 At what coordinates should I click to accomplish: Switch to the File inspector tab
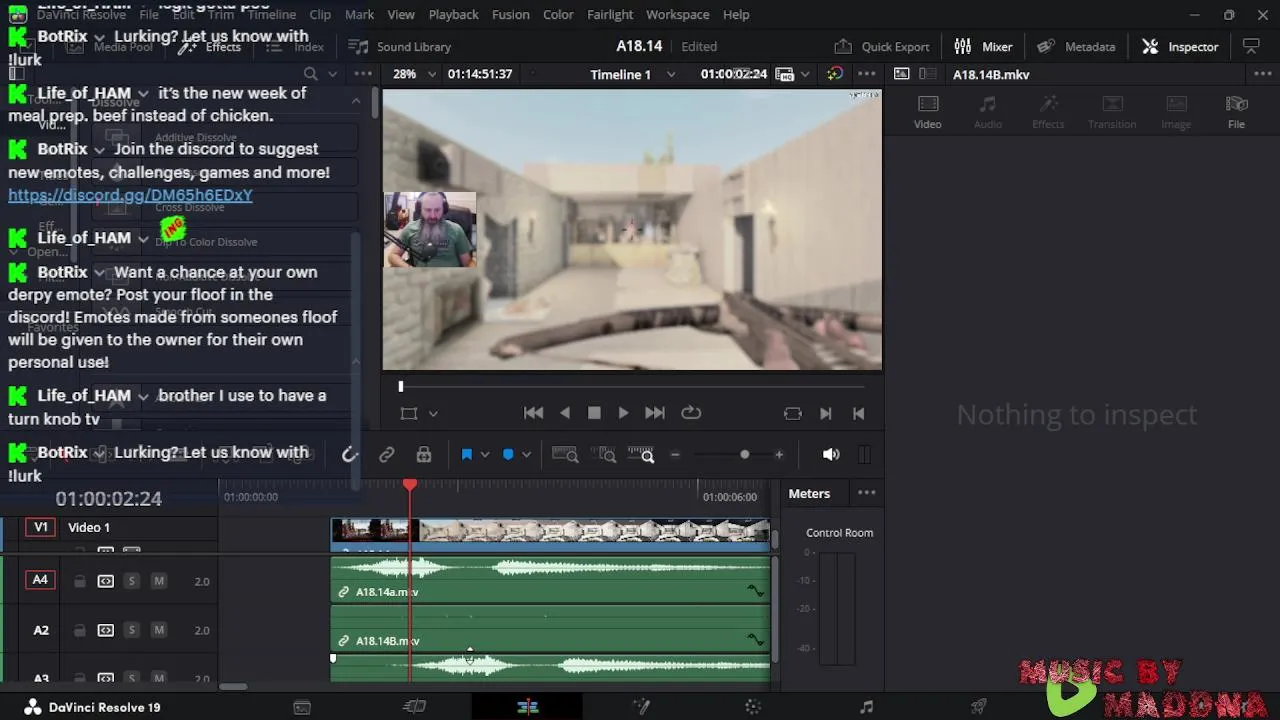pyautogui.click(x=1237, y=112)
